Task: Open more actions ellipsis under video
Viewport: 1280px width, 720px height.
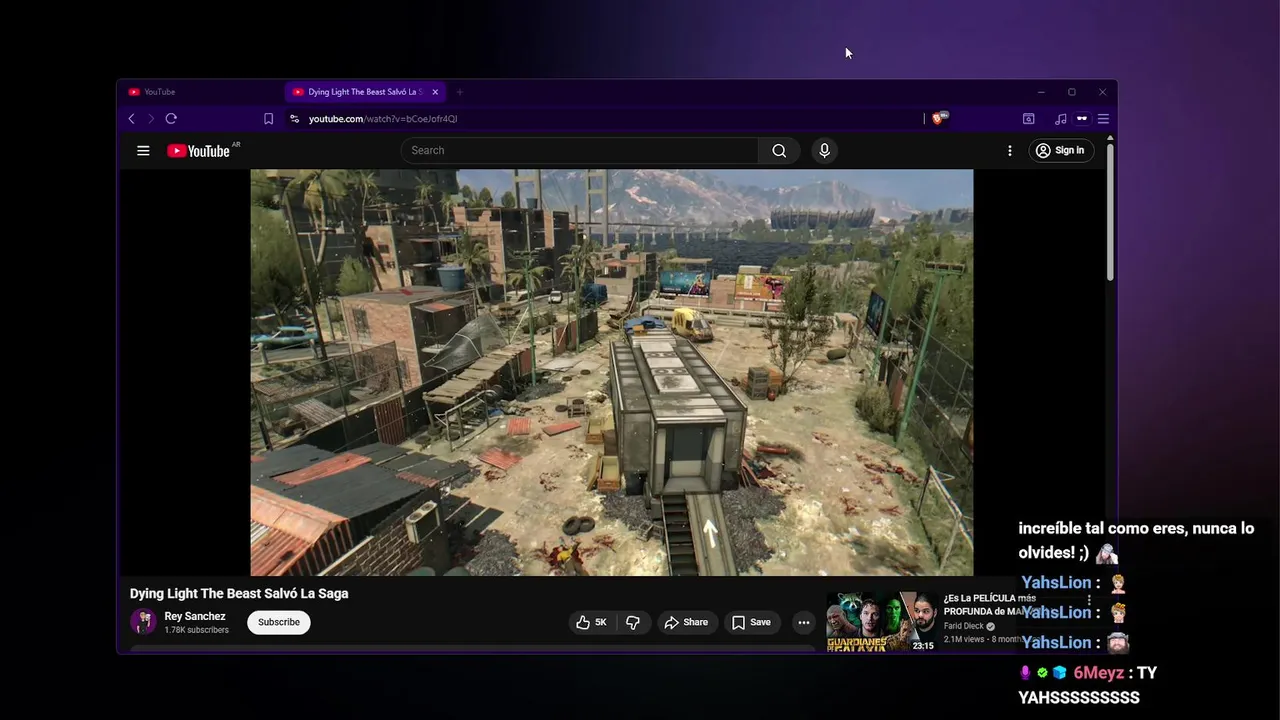Action: (x=803, y=622)
